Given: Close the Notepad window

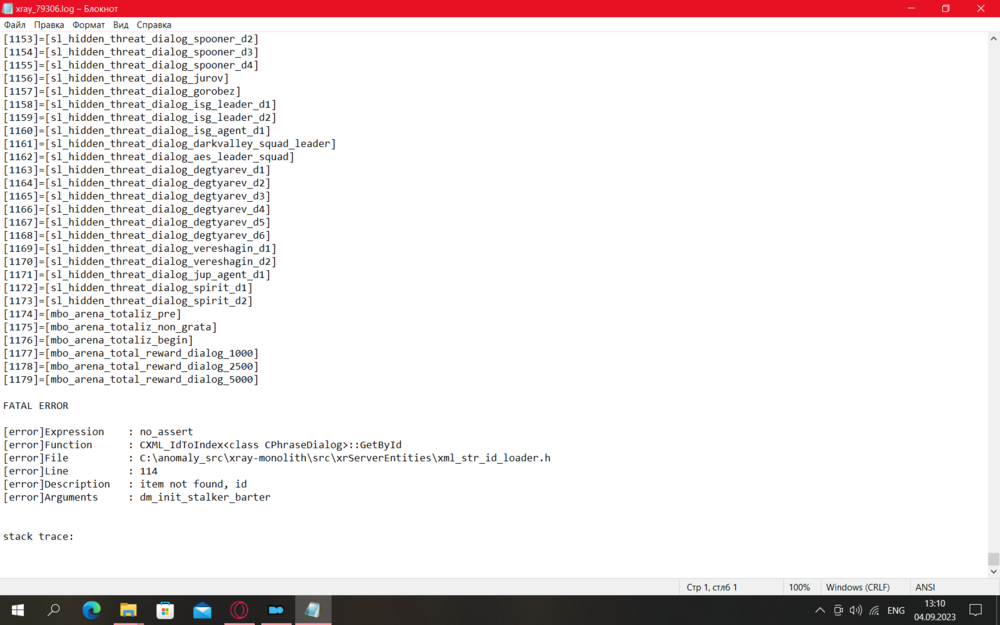Looking at the screenshot, I should tap(981, 8).
